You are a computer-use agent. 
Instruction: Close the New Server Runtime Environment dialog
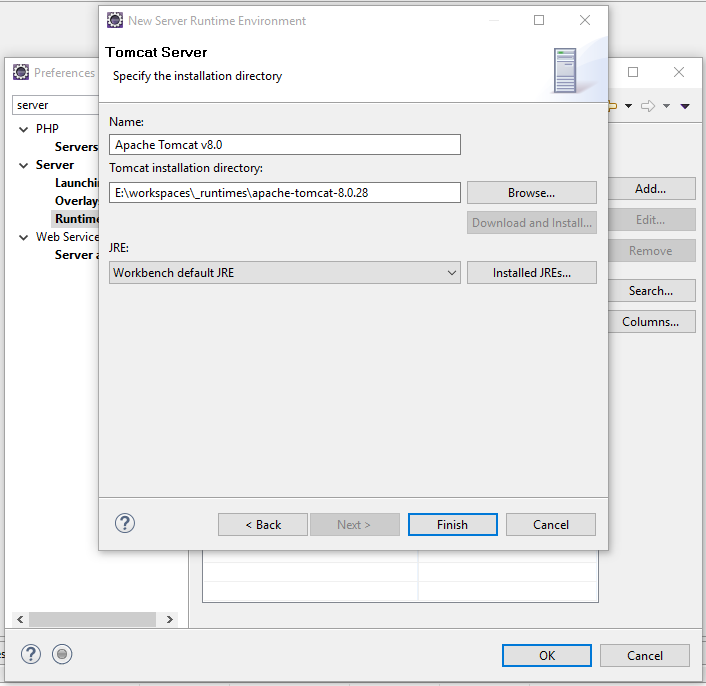(x=585, y=20)
